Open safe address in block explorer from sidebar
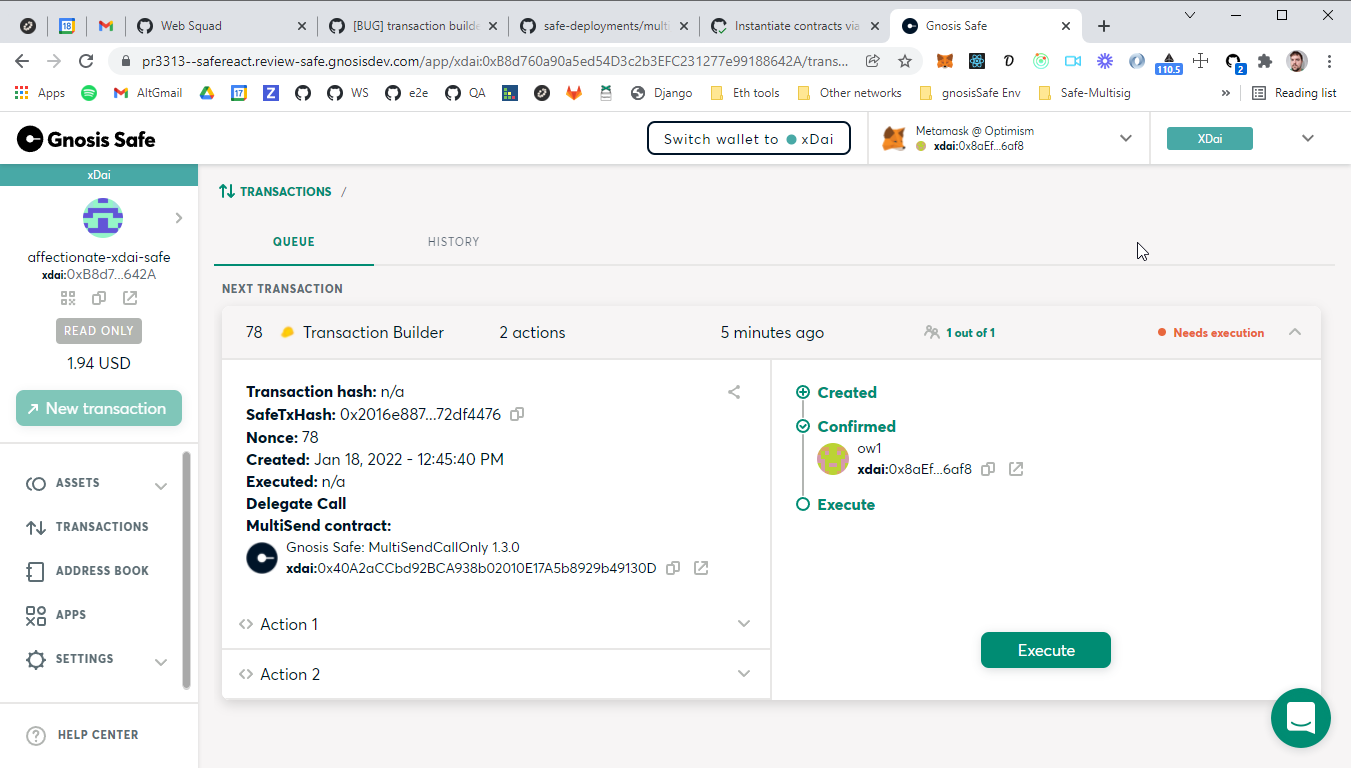Screen dimensions: 1351x768 click(x=130, y=298)
